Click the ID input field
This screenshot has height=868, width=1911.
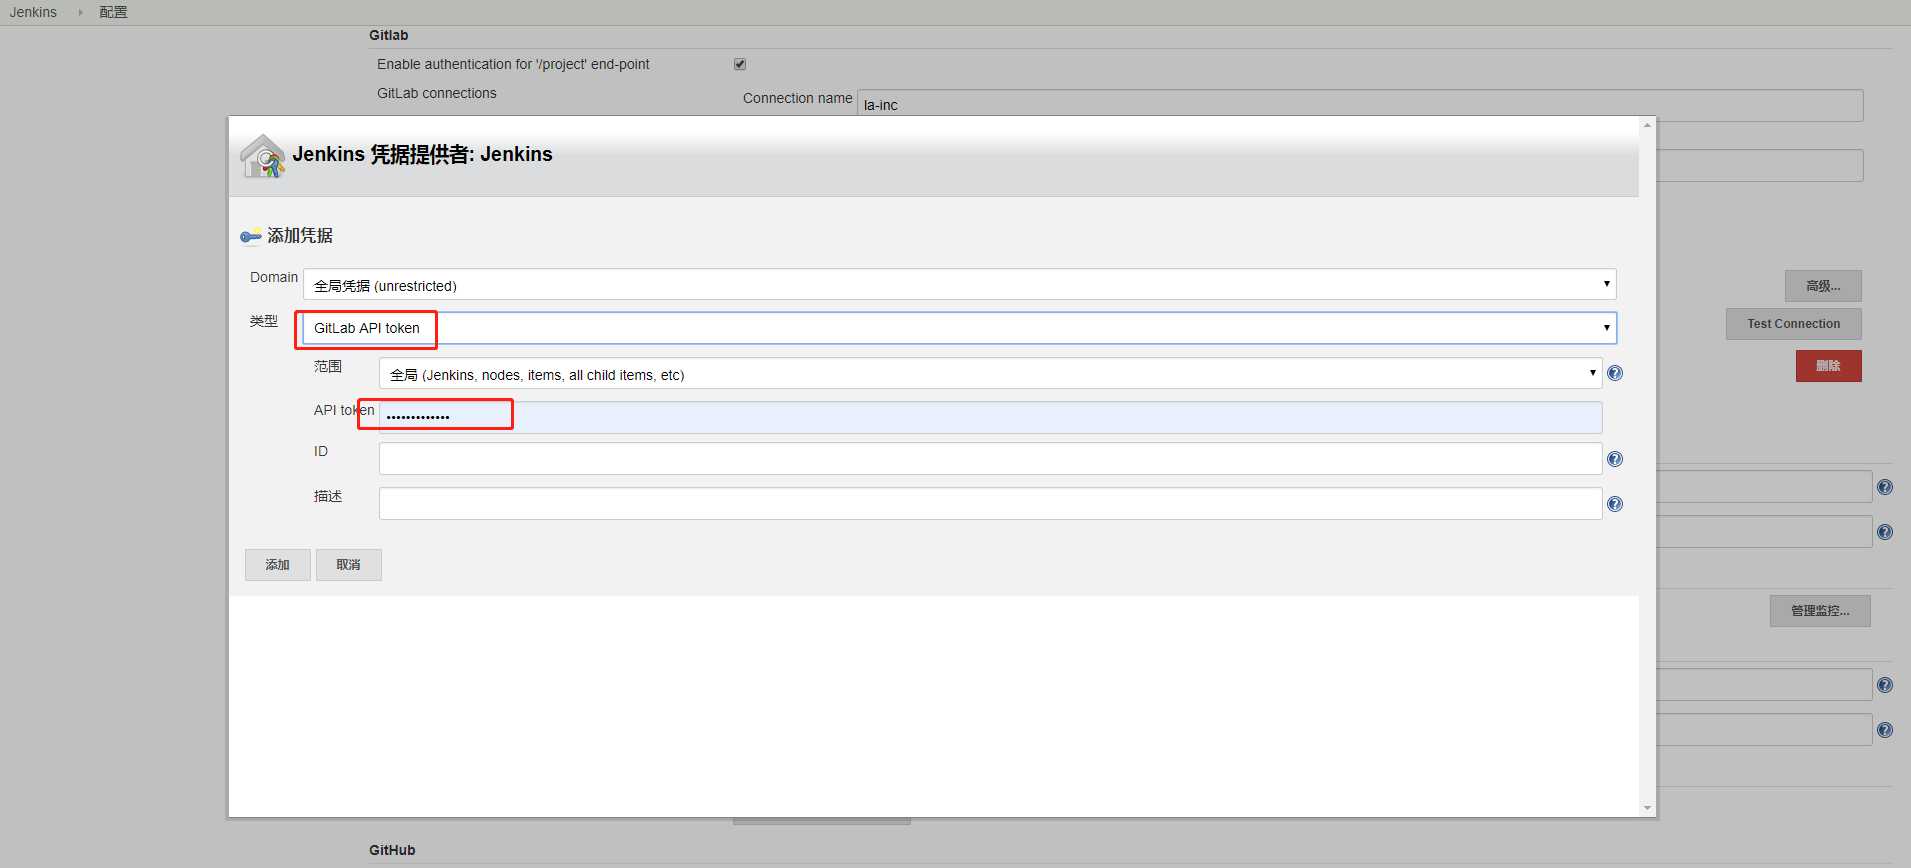point(990,459)
